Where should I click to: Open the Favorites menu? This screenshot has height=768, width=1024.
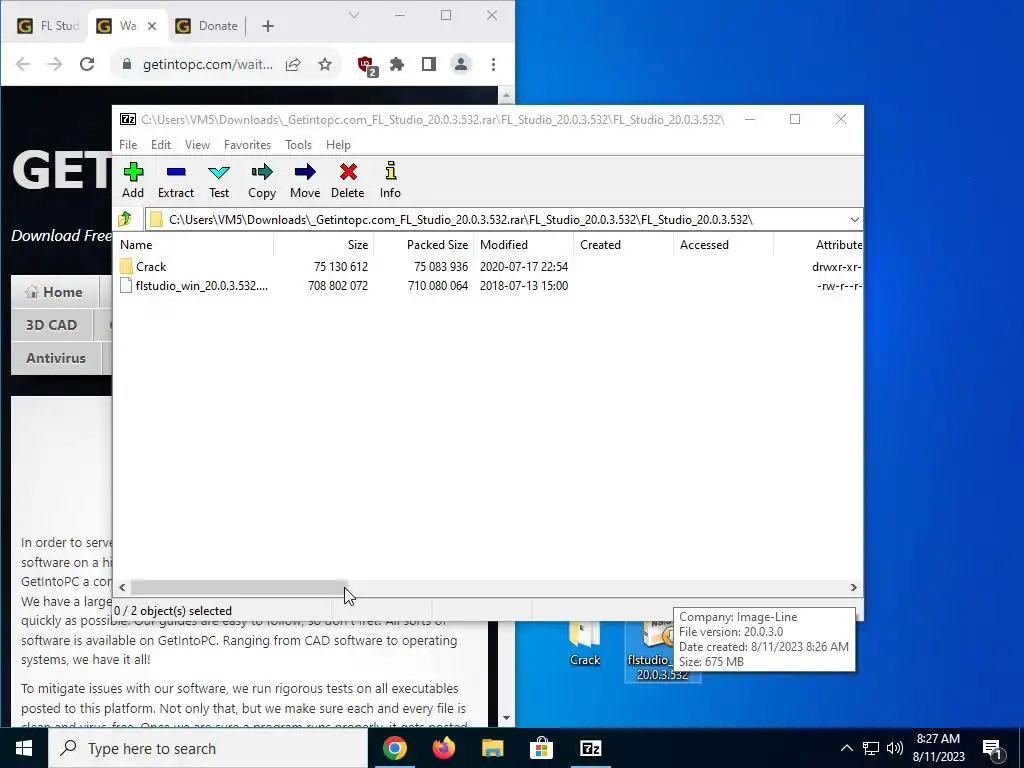pos(247,145)
